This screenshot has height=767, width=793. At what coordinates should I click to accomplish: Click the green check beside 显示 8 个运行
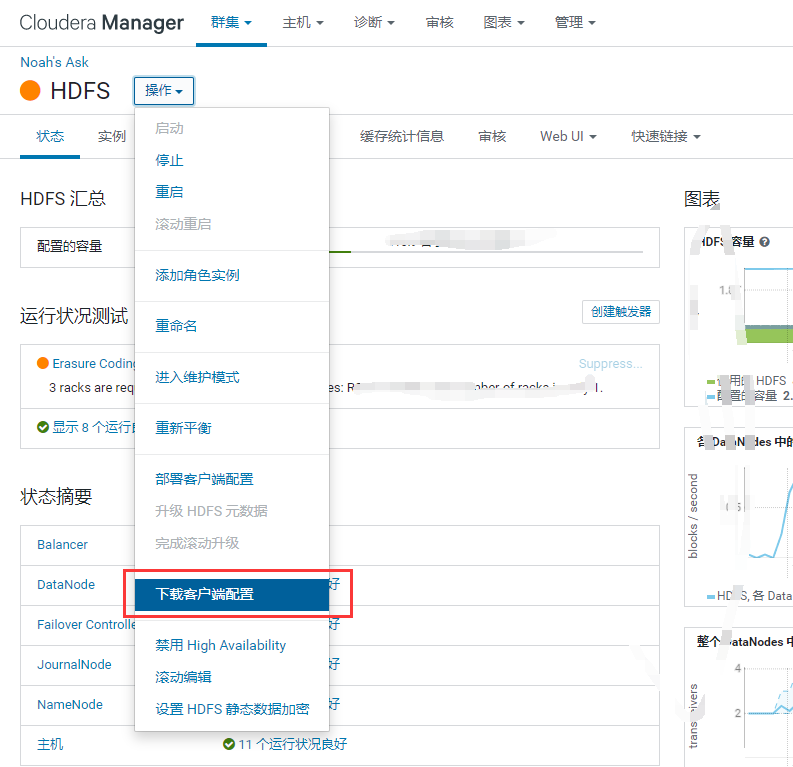[x=43, y=427]
